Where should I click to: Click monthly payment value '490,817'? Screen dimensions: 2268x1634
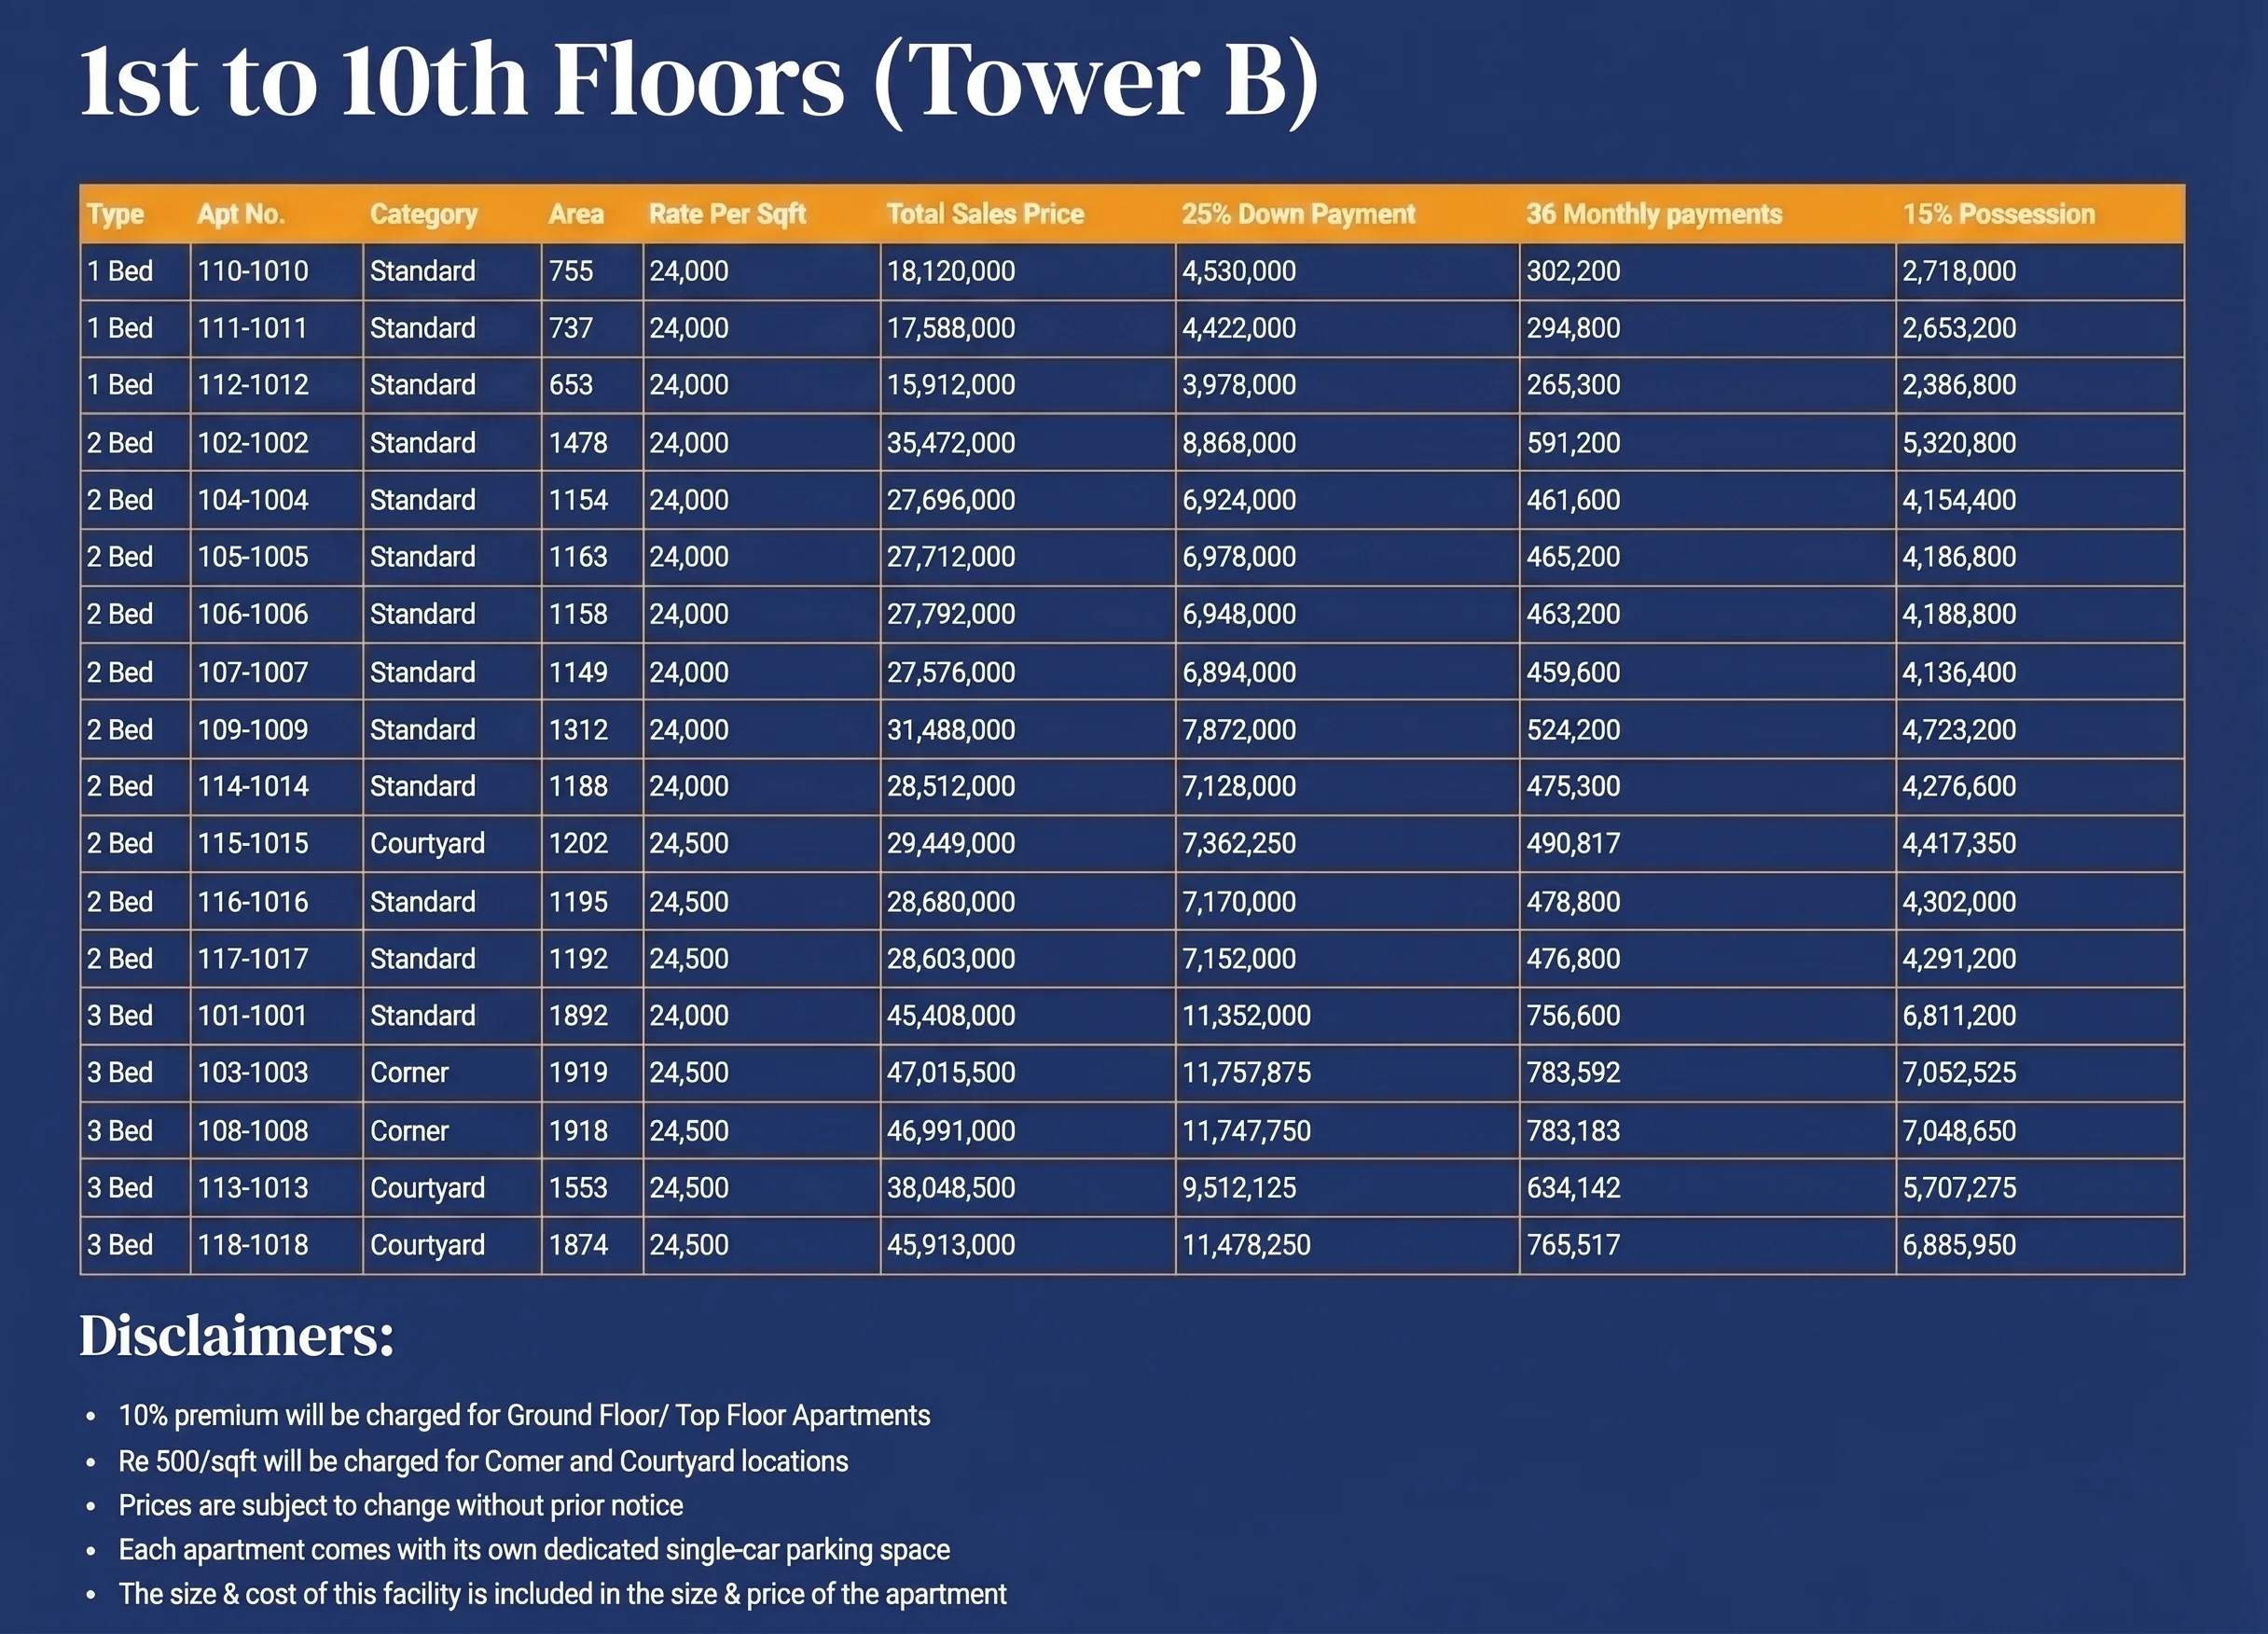1573,843
